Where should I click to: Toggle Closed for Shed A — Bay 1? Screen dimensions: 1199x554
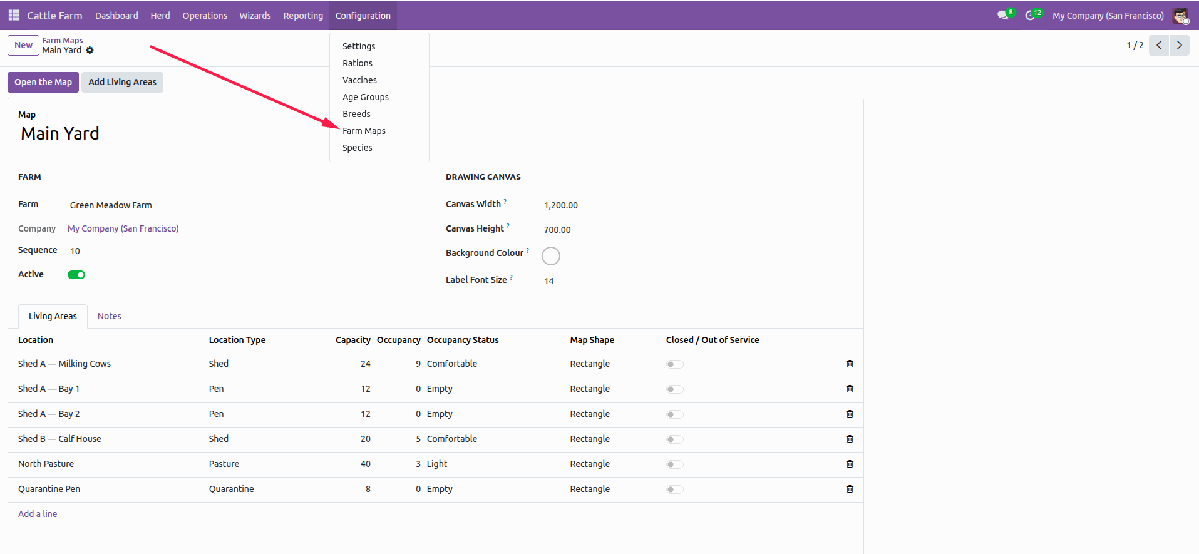(675, 389)
